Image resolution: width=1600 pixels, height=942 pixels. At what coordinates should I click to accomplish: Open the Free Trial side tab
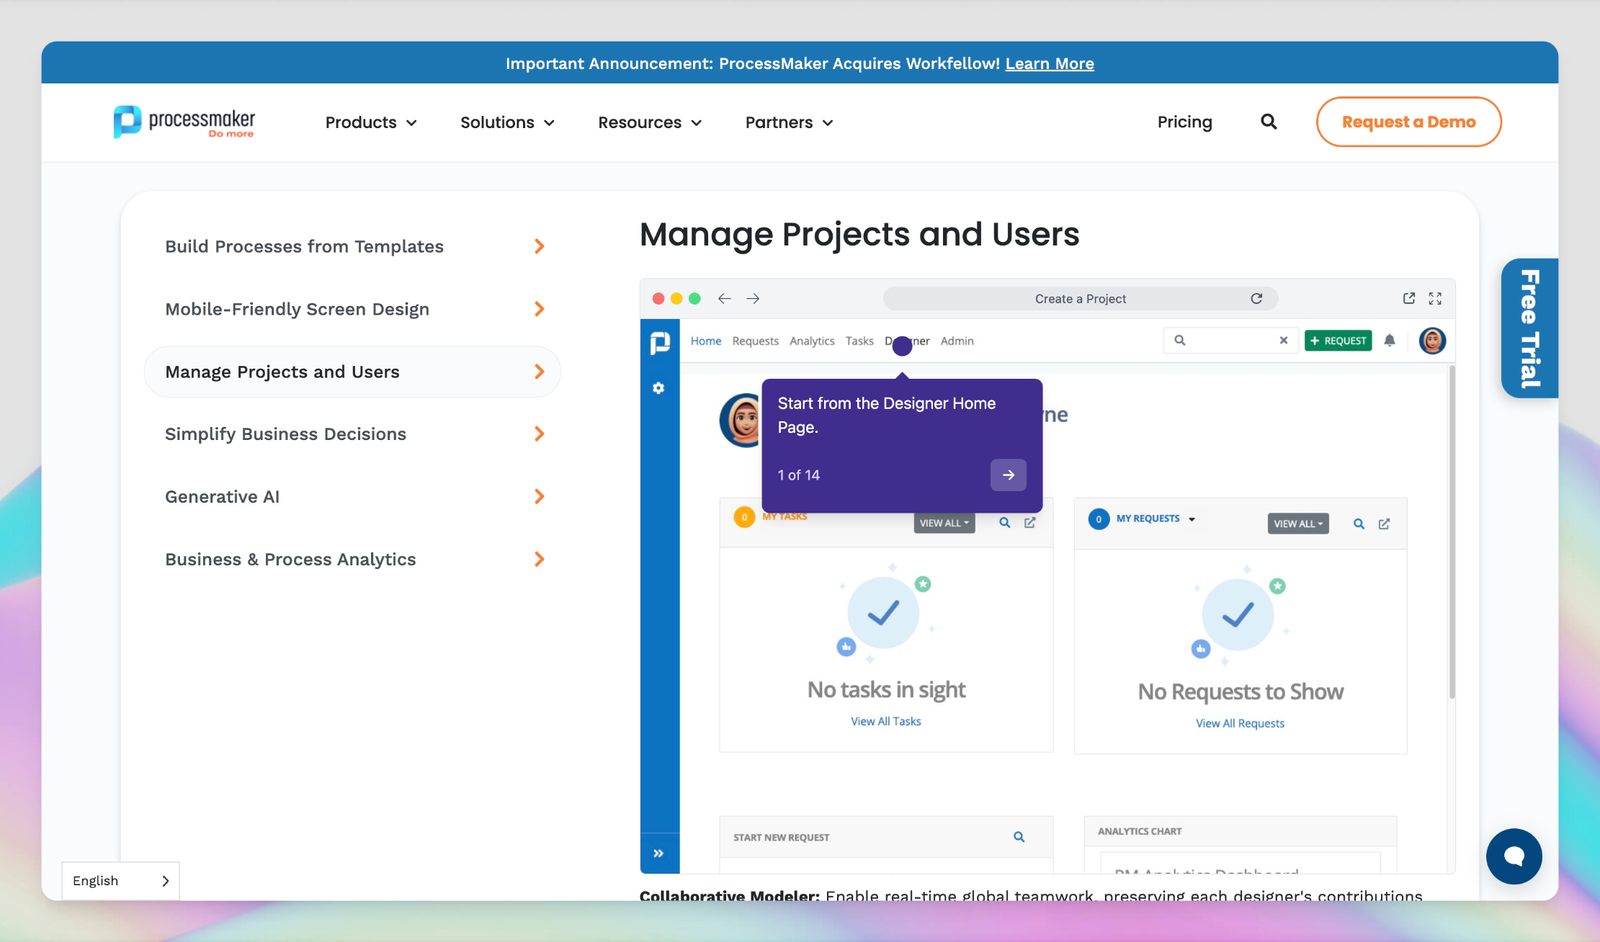coord(1530,328)
